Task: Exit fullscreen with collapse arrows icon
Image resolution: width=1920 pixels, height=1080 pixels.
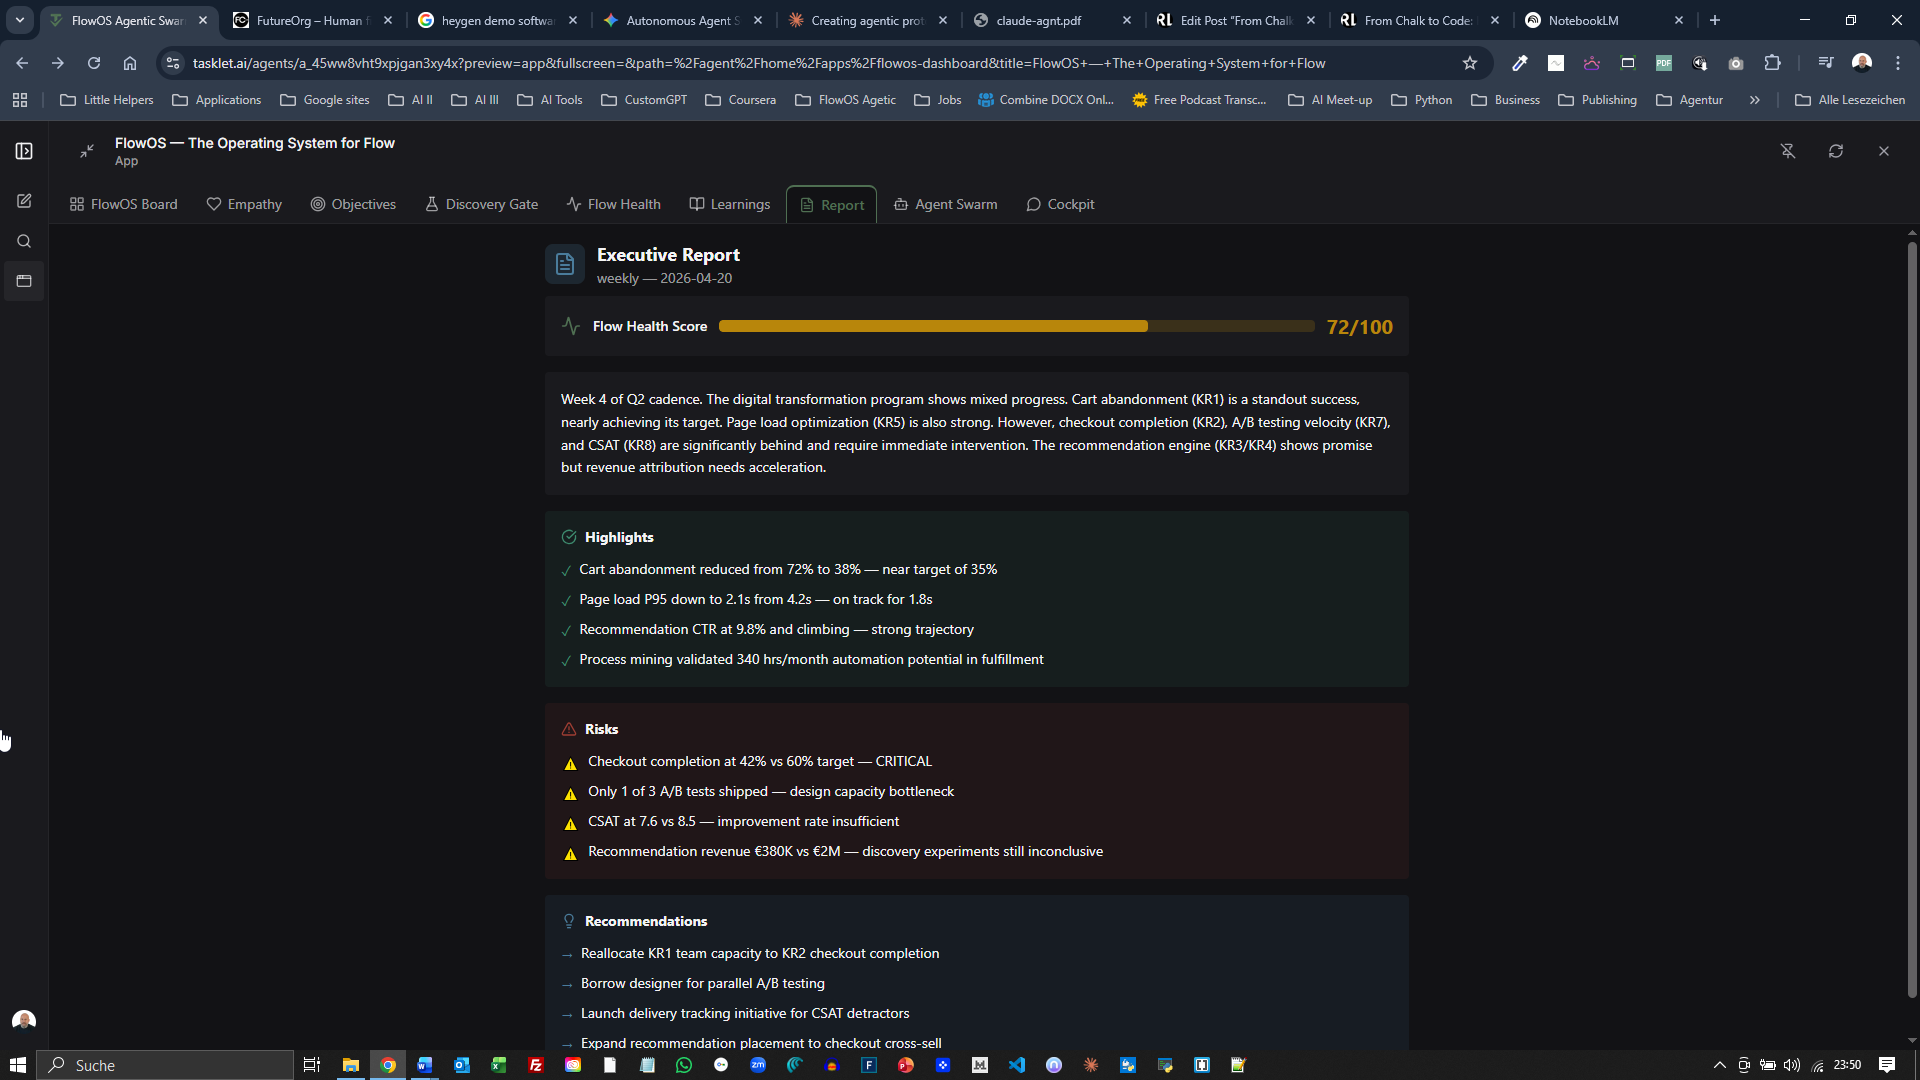Action: tap(87, 151)
